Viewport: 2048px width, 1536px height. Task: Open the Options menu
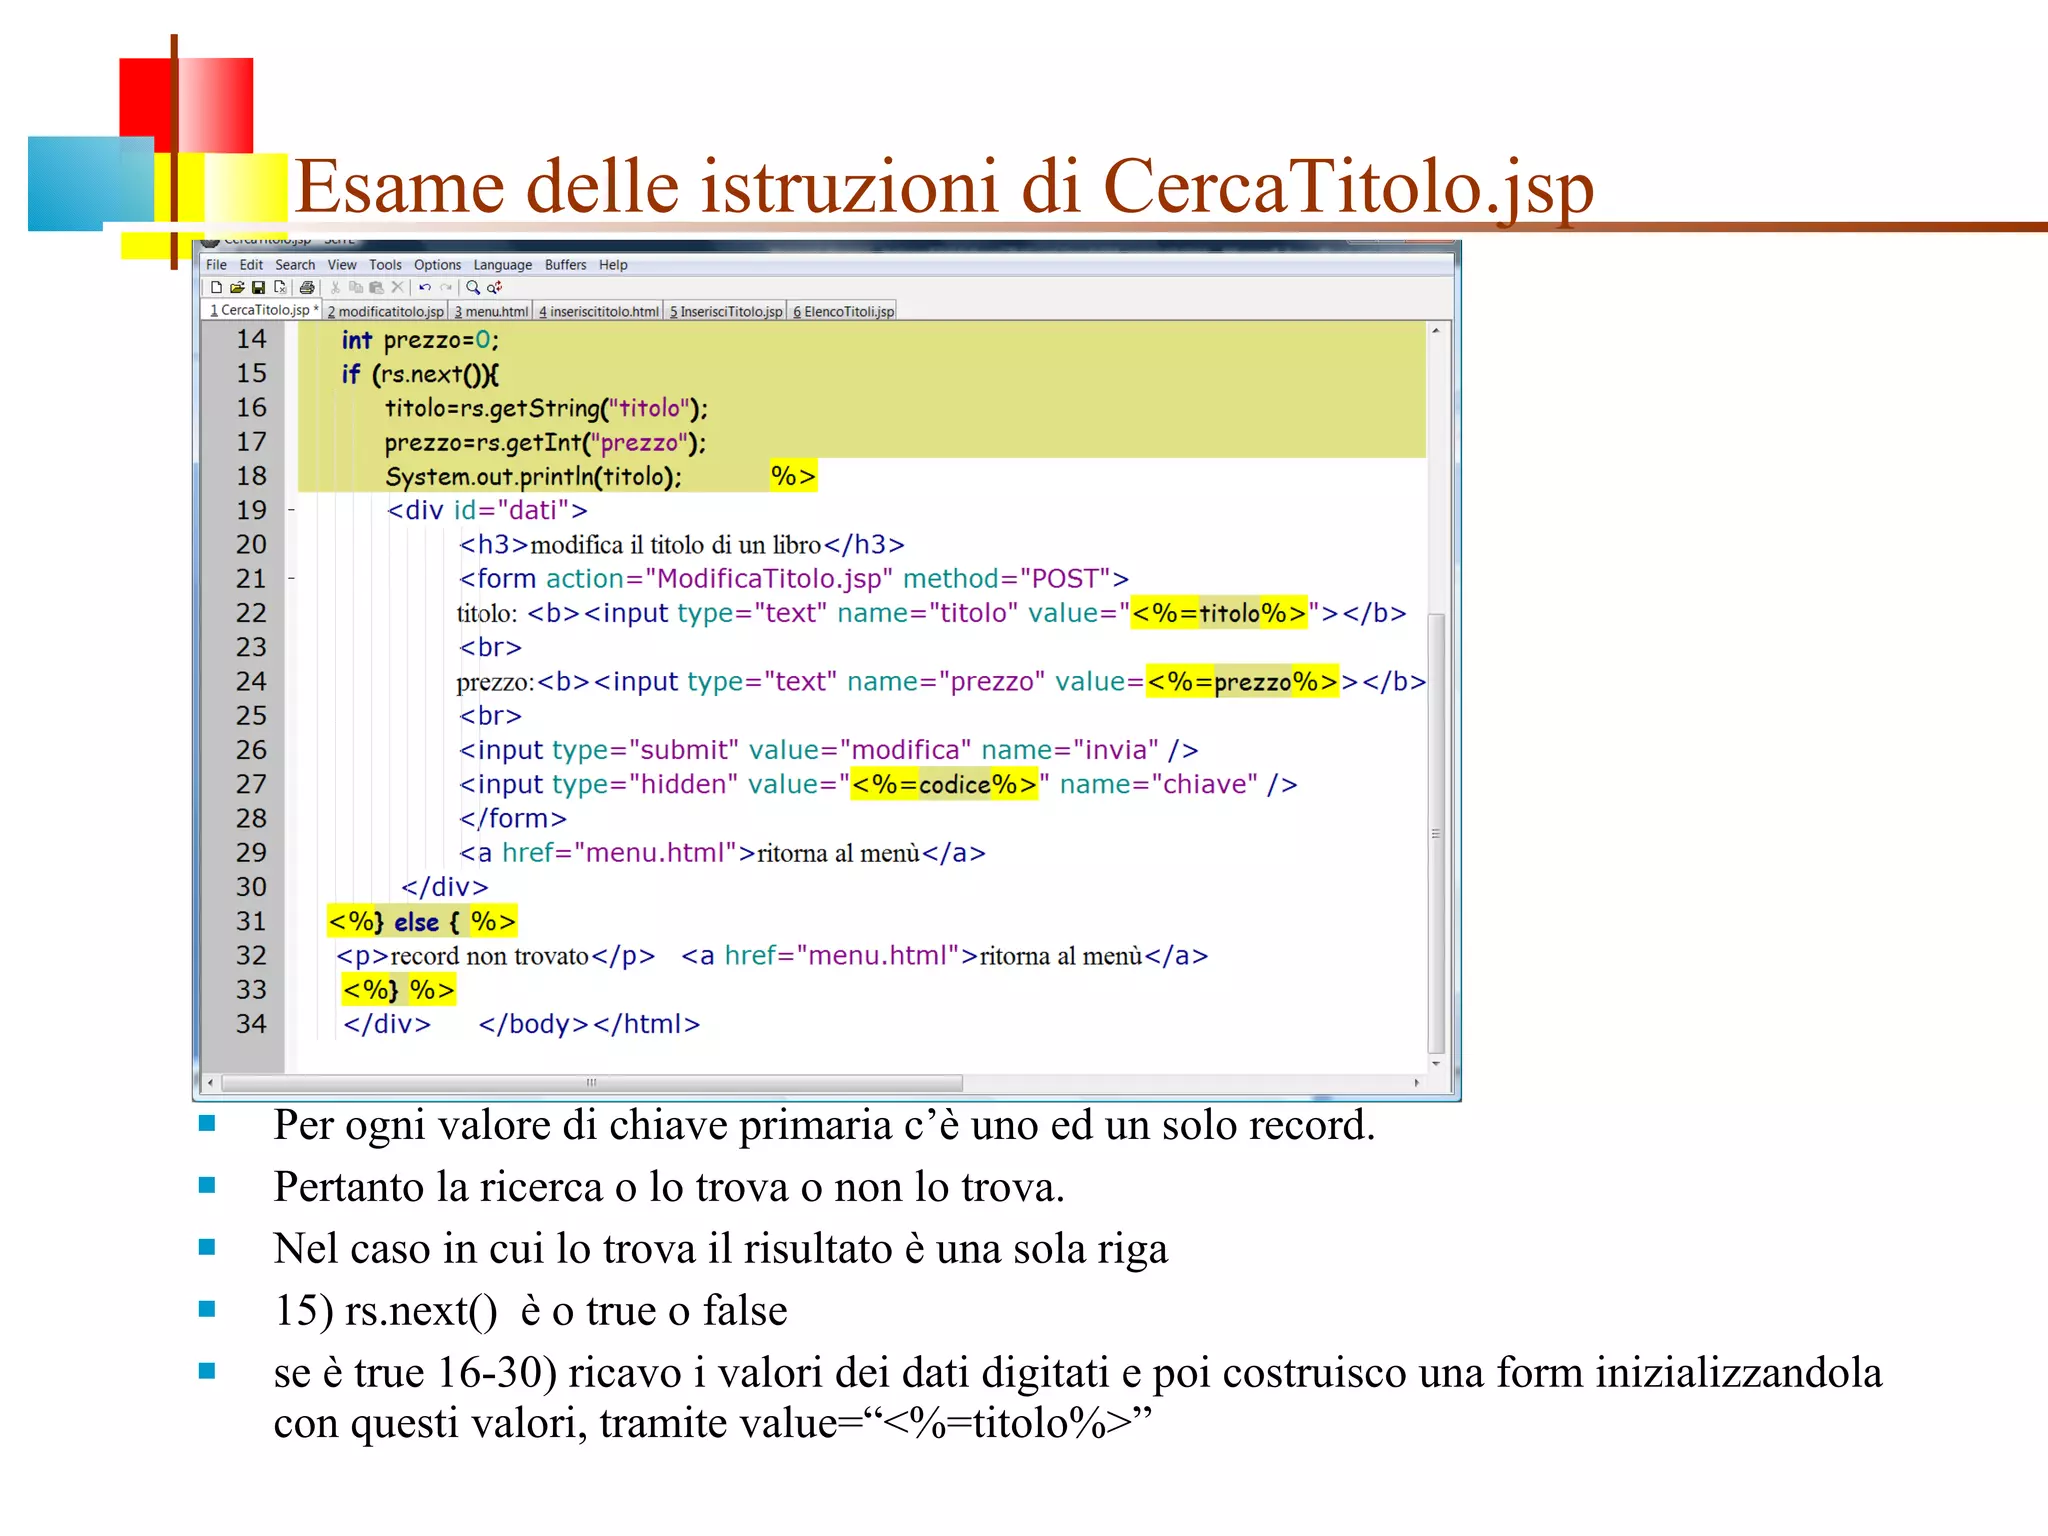click(437, 265)
